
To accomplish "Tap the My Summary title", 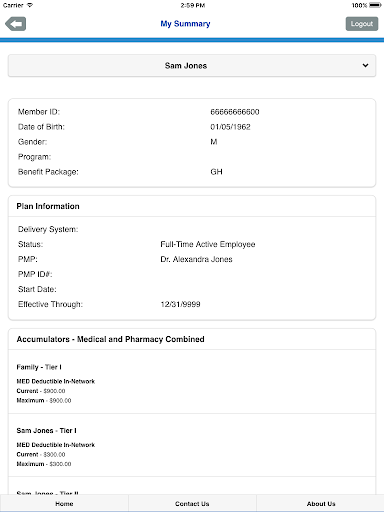I will click(x=185, y=24).
